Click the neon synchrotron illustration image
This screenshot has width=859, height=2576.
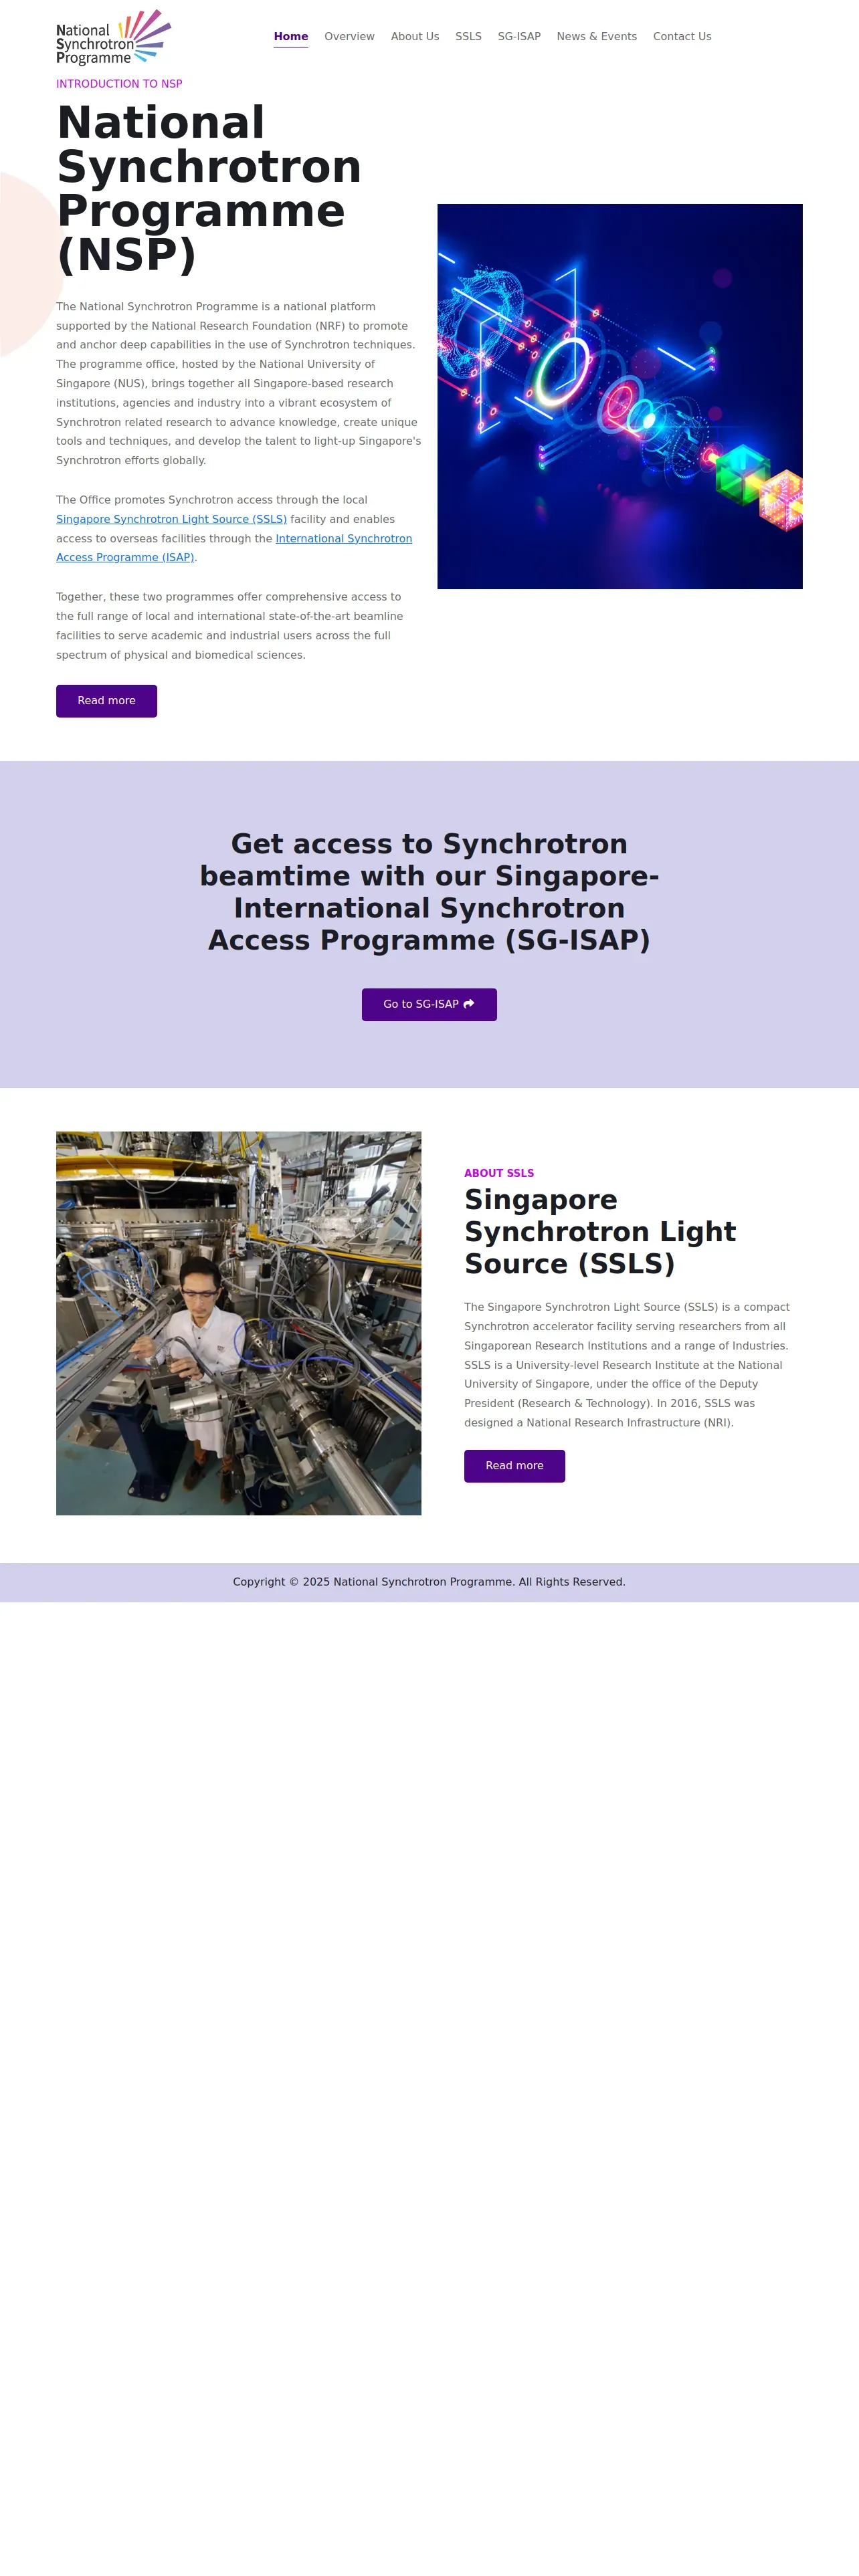[620, 396]
